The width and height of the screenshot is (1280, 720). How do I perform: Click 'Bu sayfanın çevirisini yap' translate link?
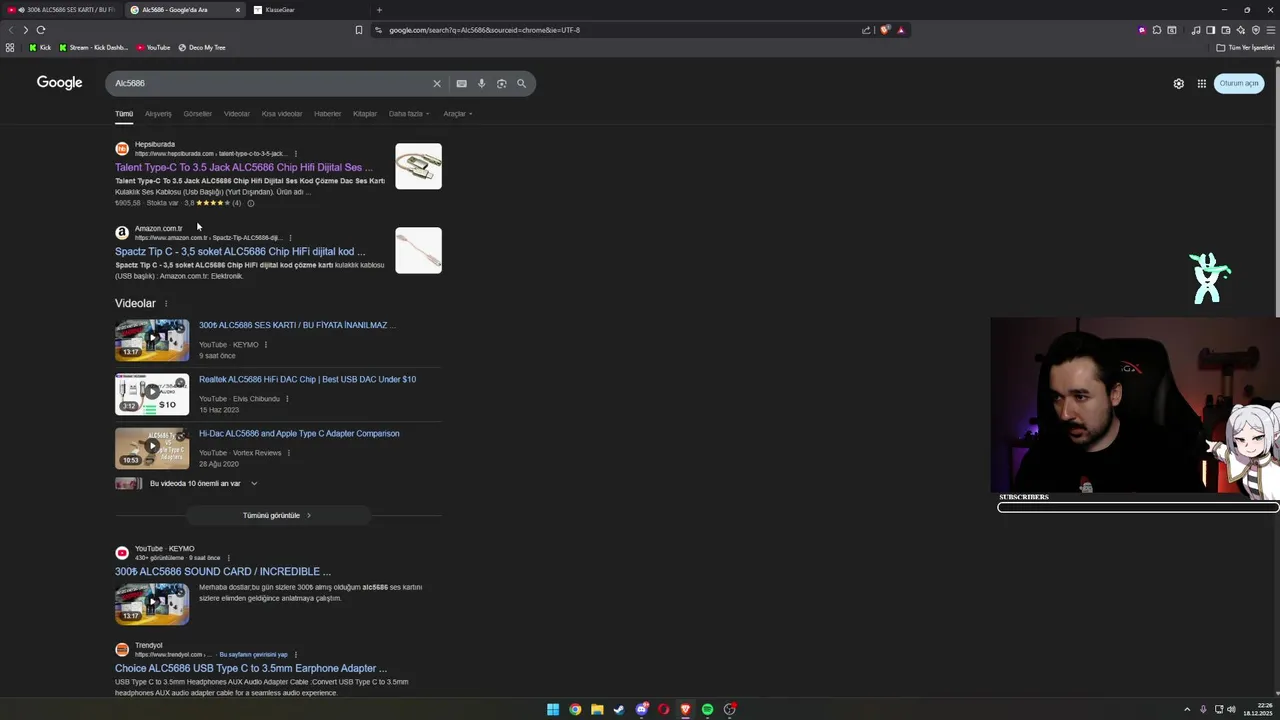(253, 655)
